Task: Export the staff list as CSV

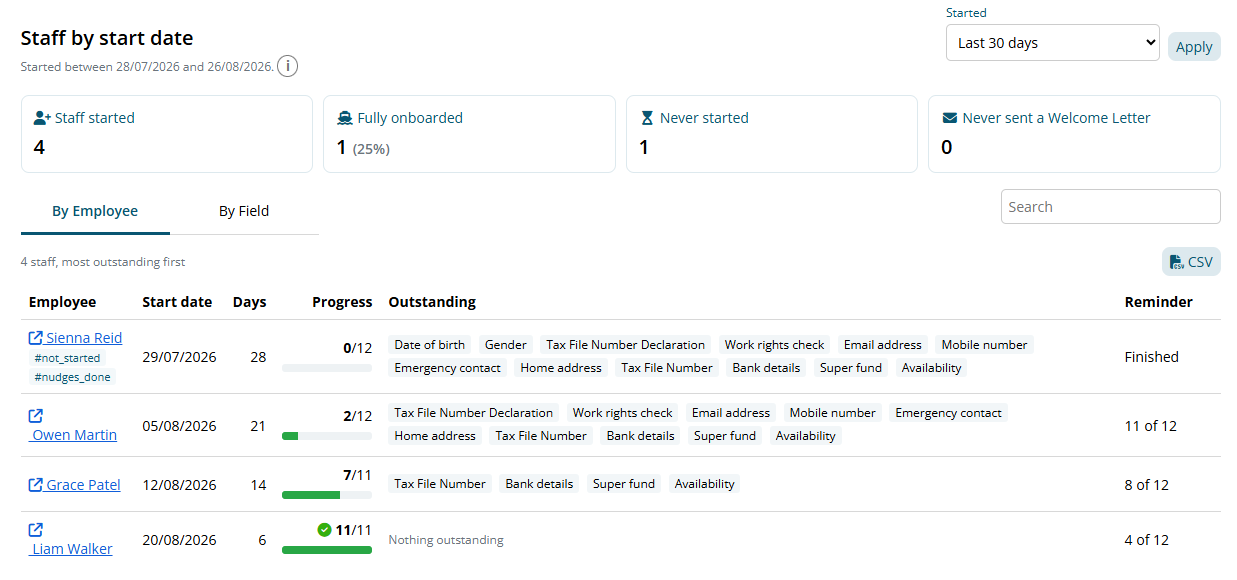Action: coord(1191,262)
